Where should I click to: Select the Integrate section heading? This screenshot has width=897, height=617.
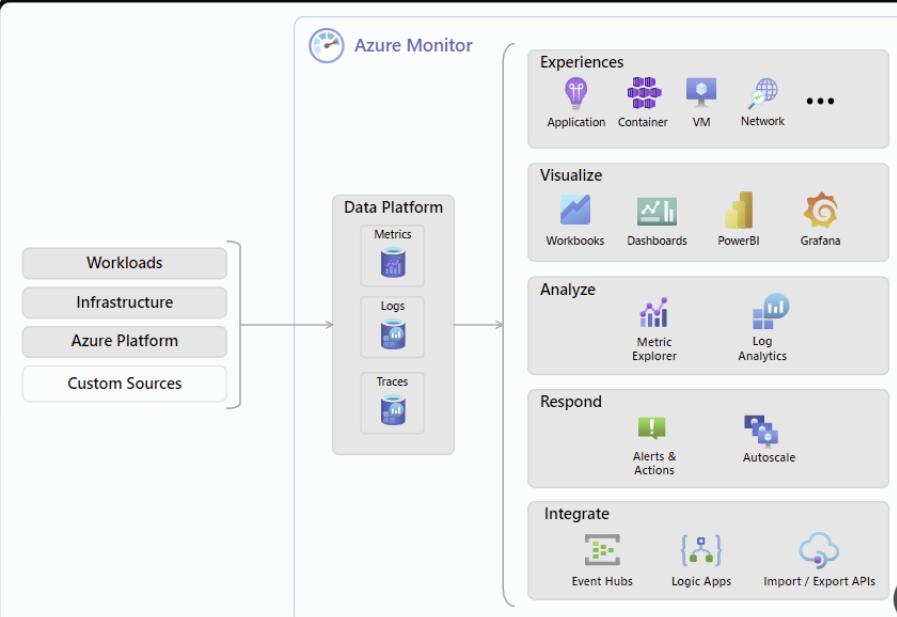tap(577, 513)
